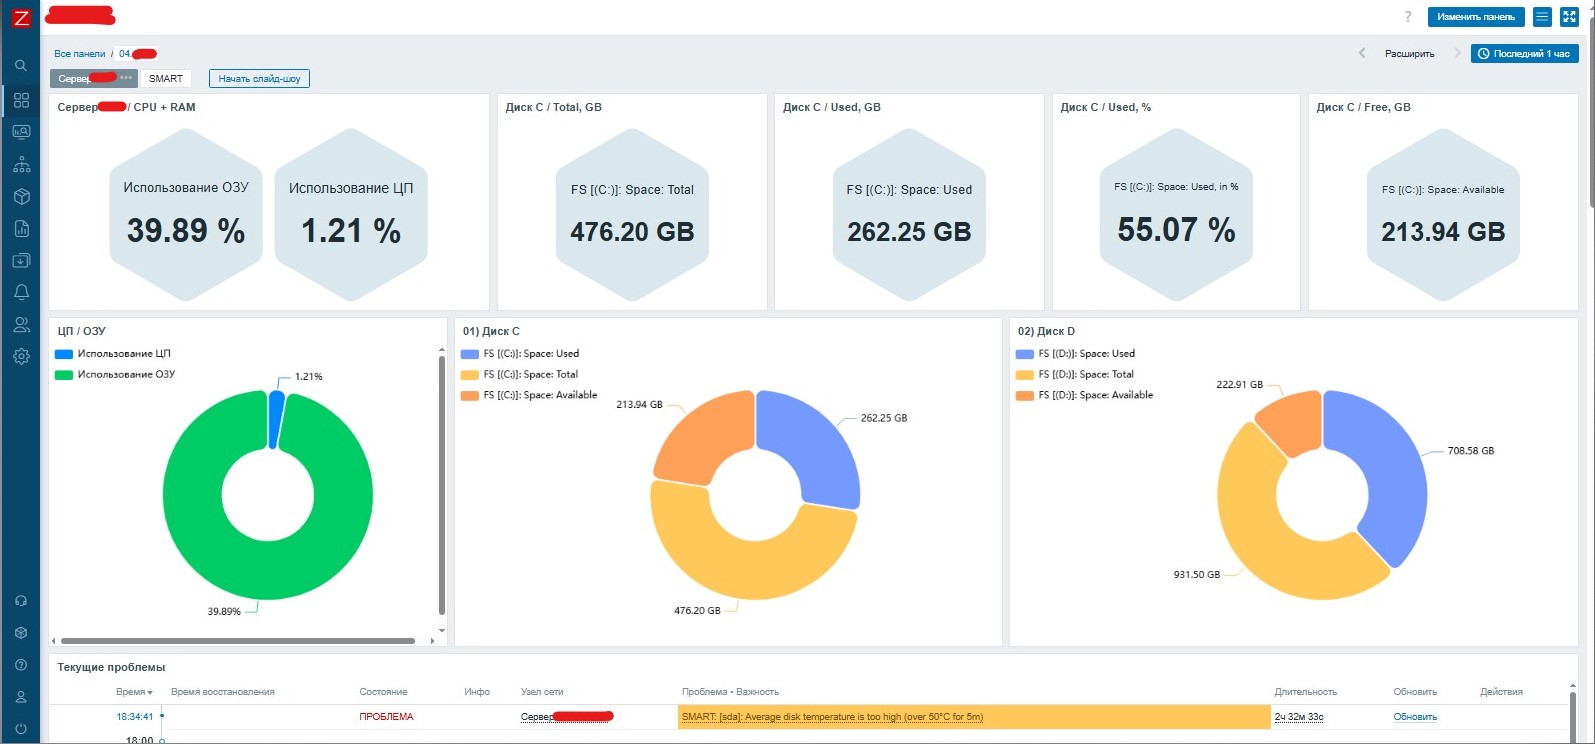
Task: Open the SMART disk temperature problem entry
Action: click(x=832, y=717)
